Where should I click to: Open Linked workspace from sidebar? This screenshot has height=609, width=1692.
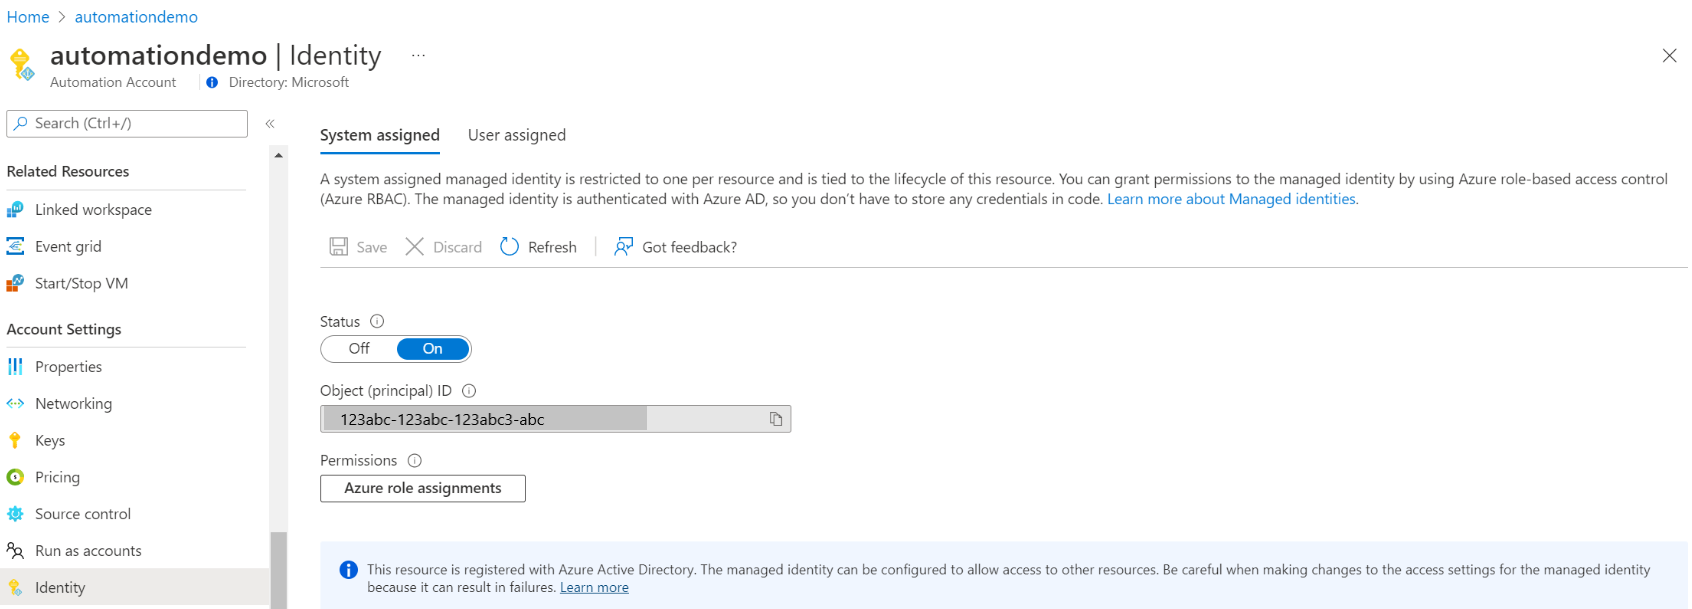93,210
